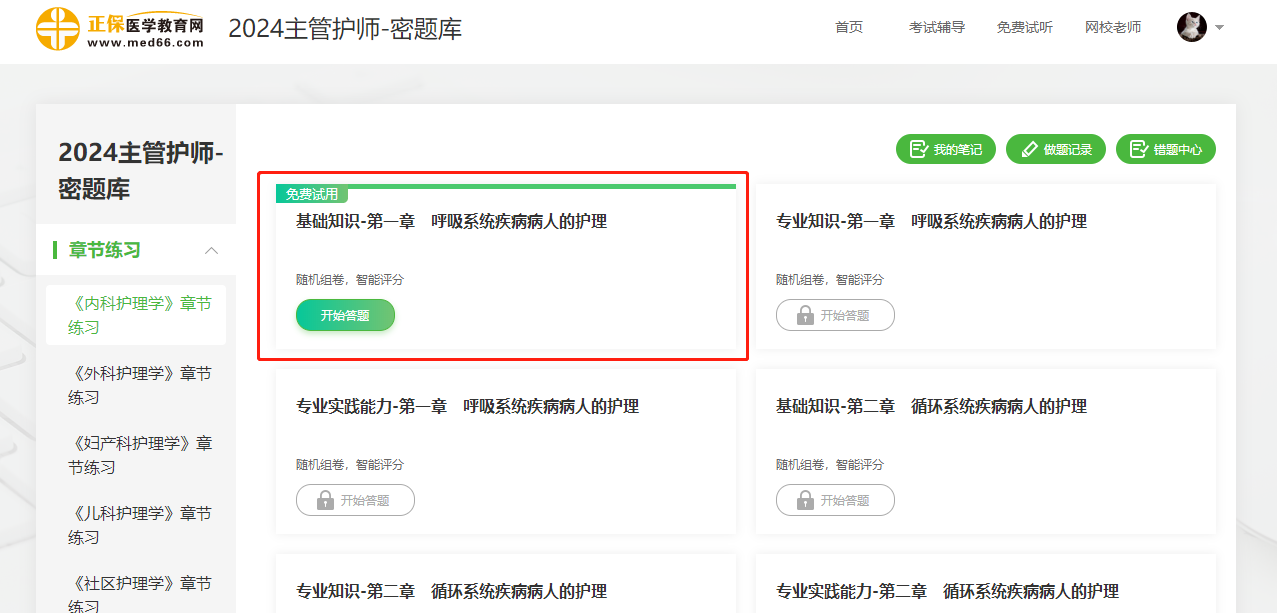Start answering 基础知识-第一章 free trial
The height and width of the screenshot is (613, 1277).
pyautogui.click(x=345, y=315)
